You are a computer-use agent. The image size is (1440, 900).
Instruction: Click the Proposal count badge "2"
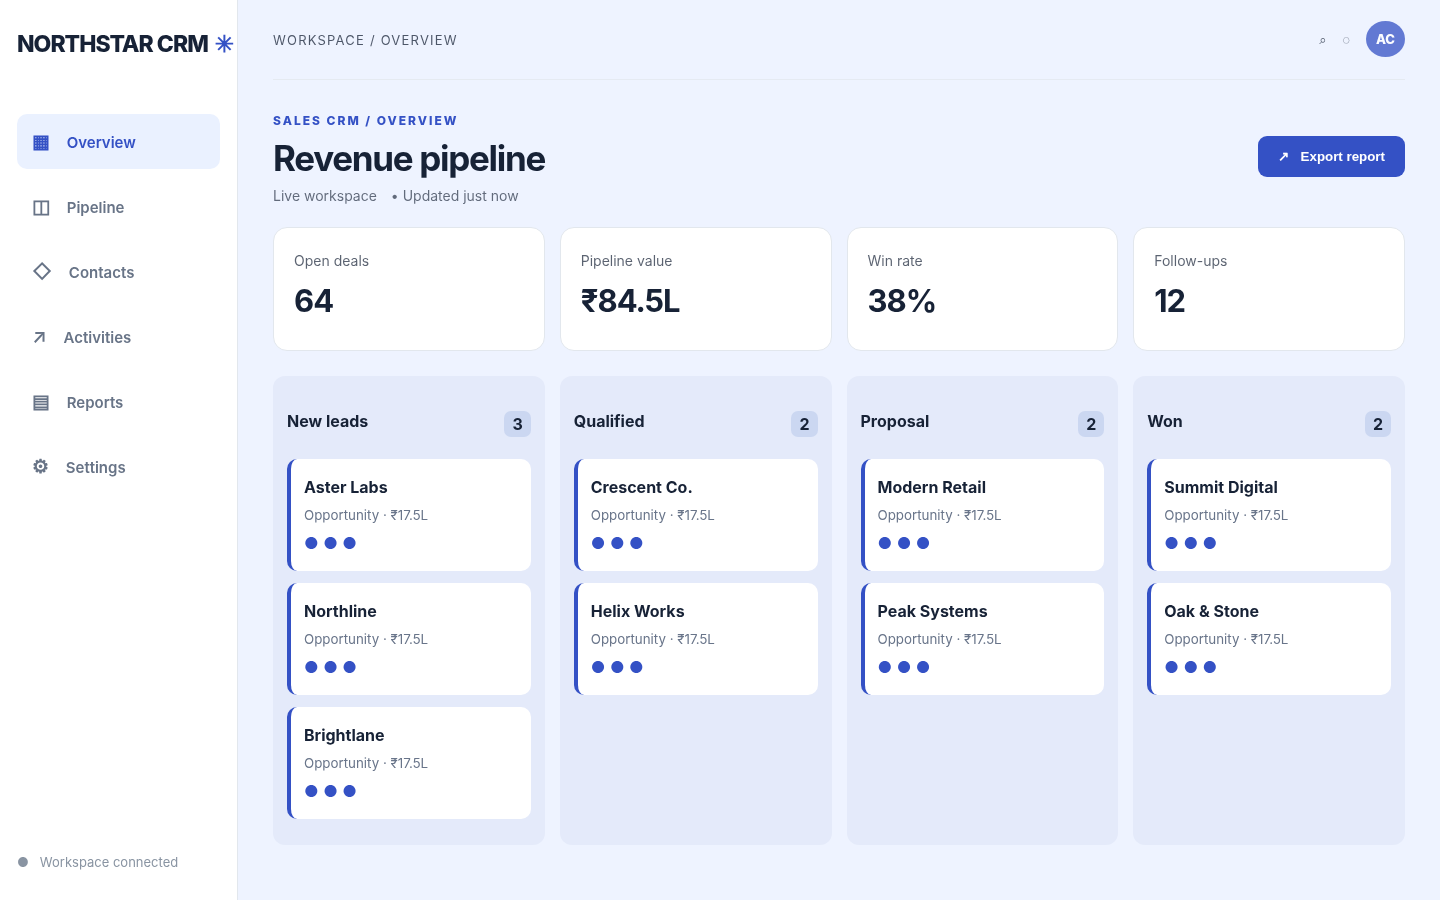click(x=1091, y=424)
